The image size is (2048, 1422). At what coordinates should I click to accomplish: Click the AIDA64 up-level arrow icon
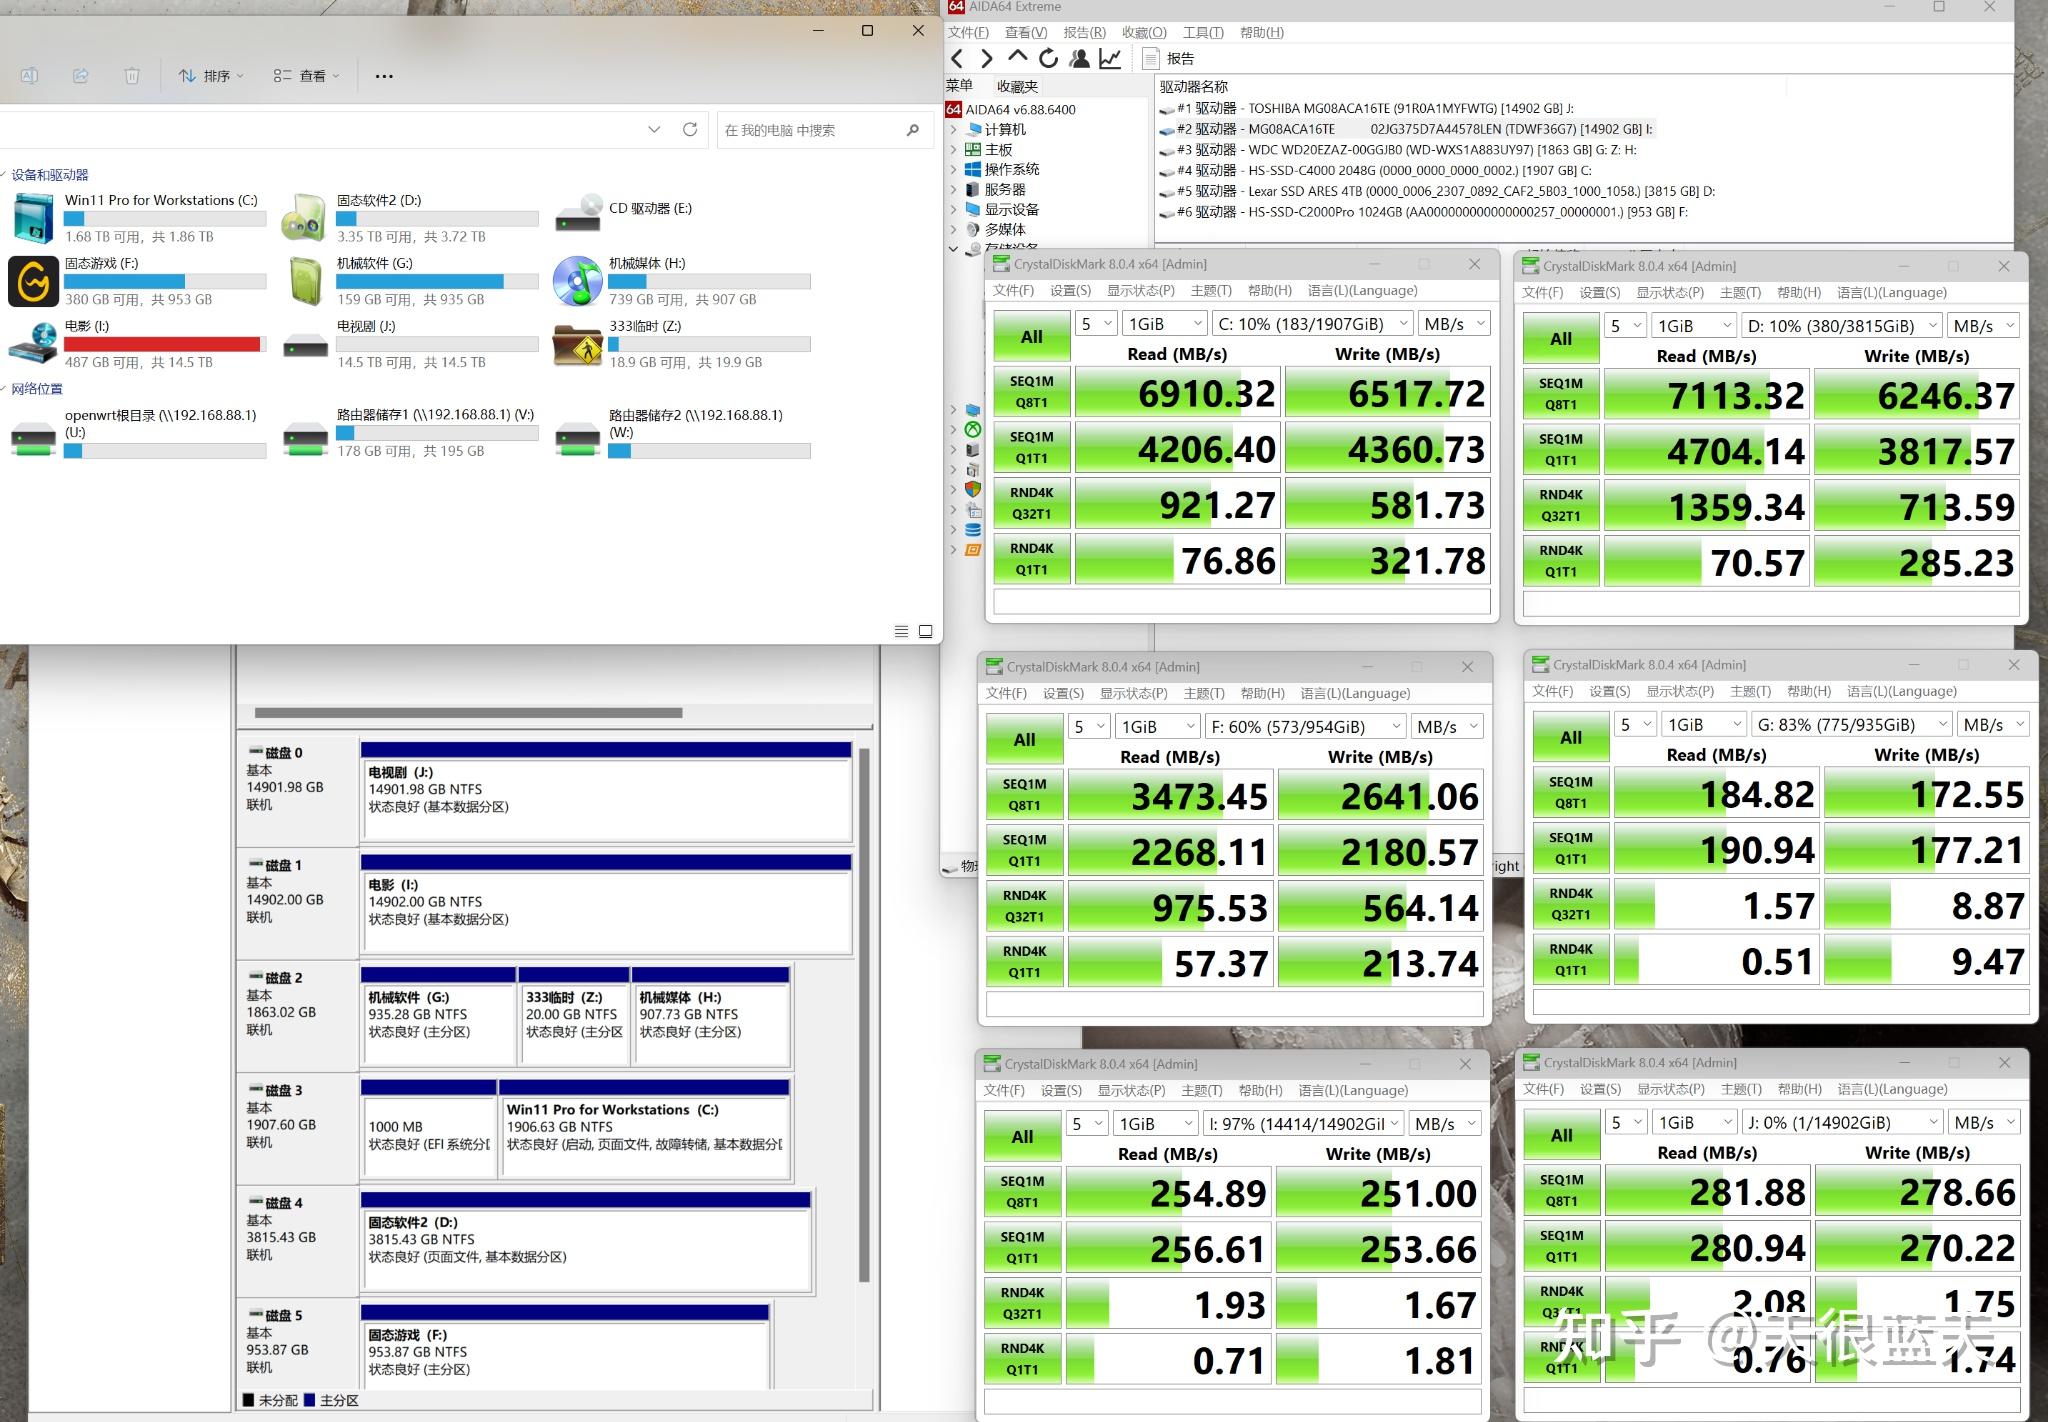coord(1018,57)
